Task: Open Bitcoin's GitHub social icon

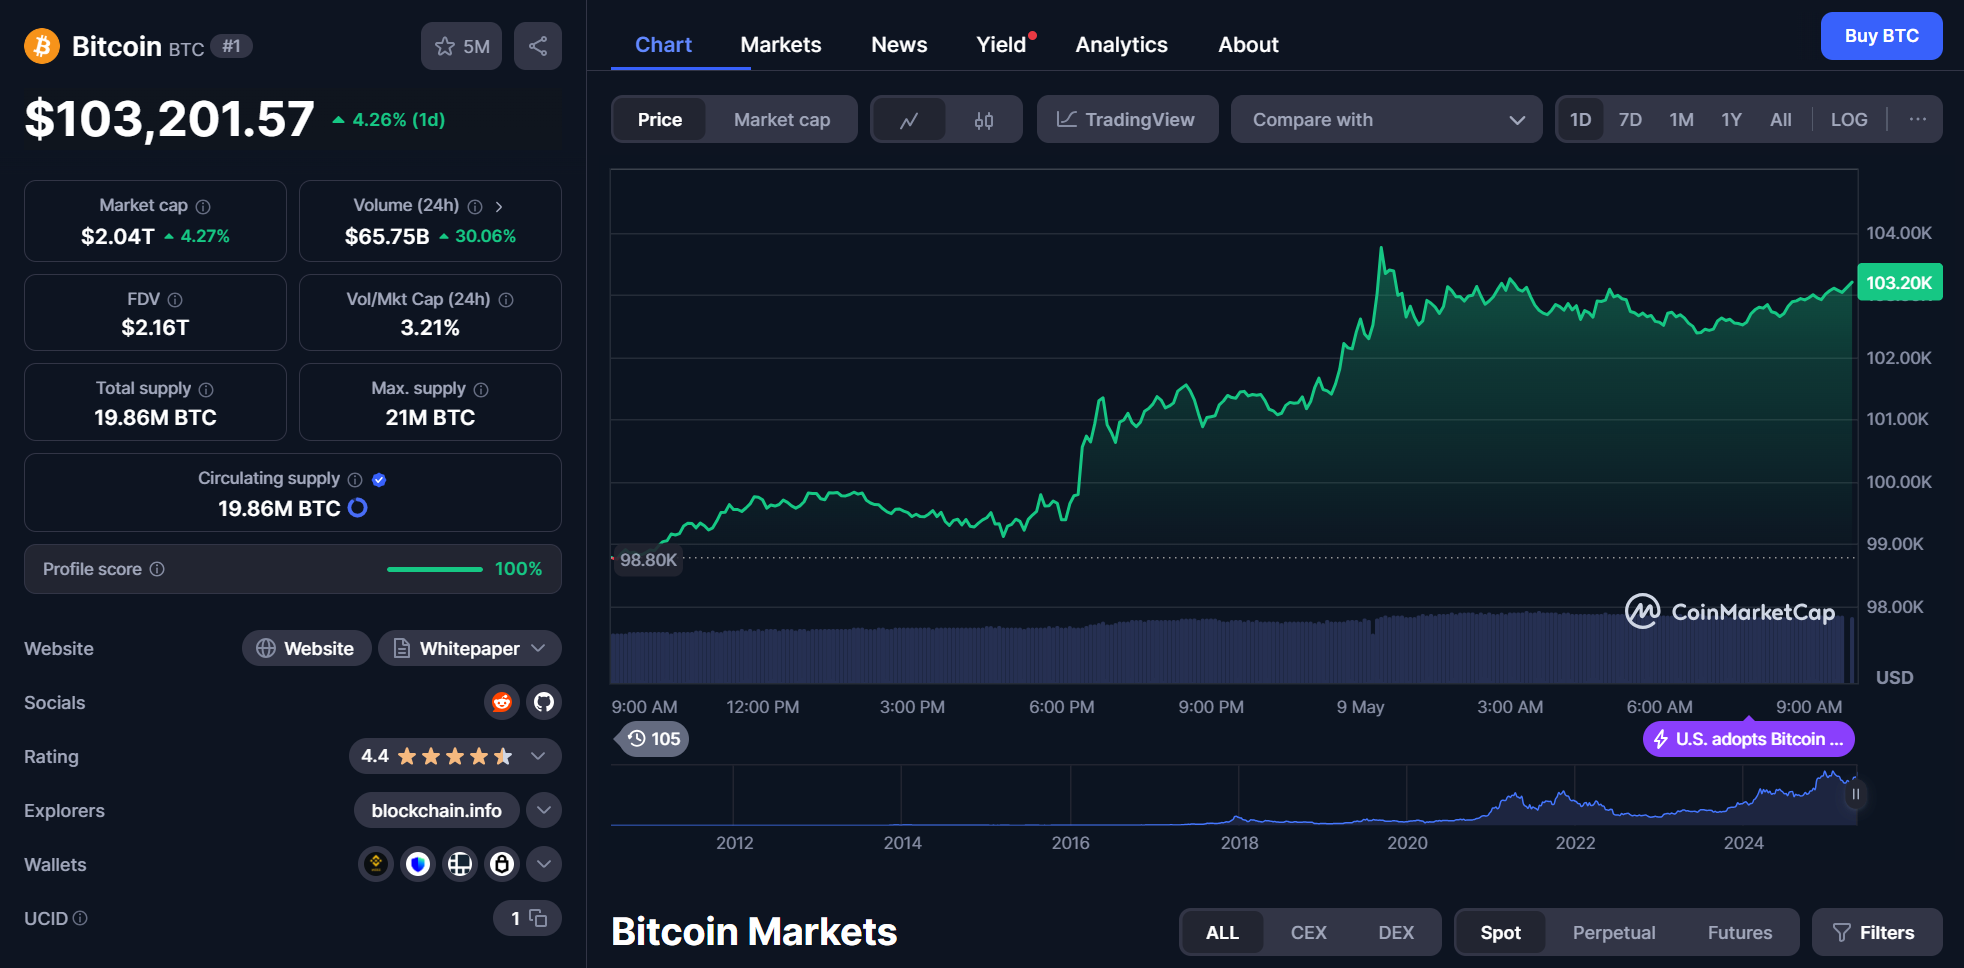Action: click(543, 702)
